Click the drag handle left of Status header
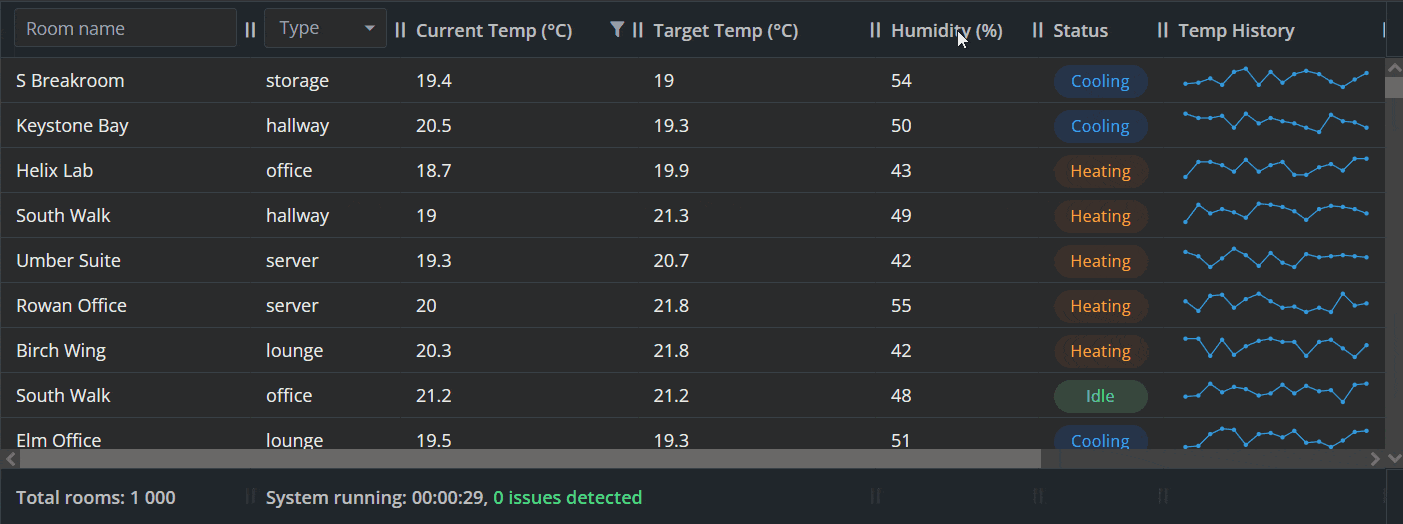The height and width of the screenshot is (524, 1403). click(1037, 30)
